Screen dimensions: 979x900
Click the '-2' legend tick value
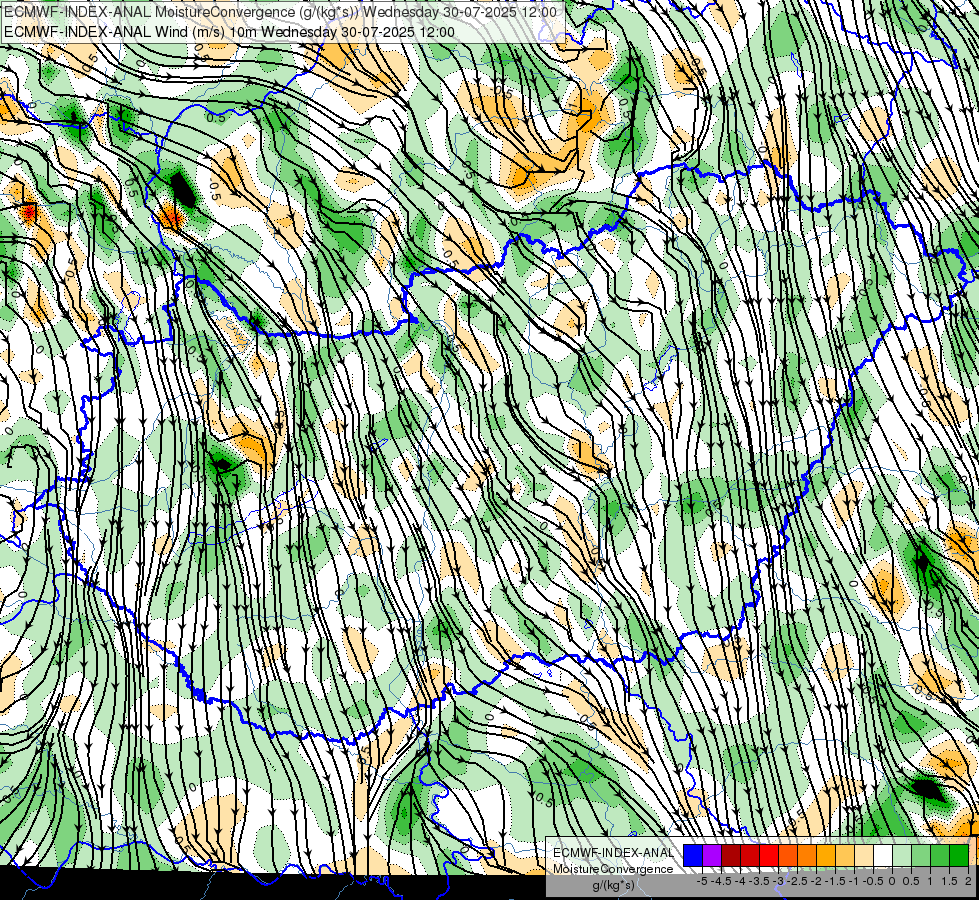(x=817, y=881)
